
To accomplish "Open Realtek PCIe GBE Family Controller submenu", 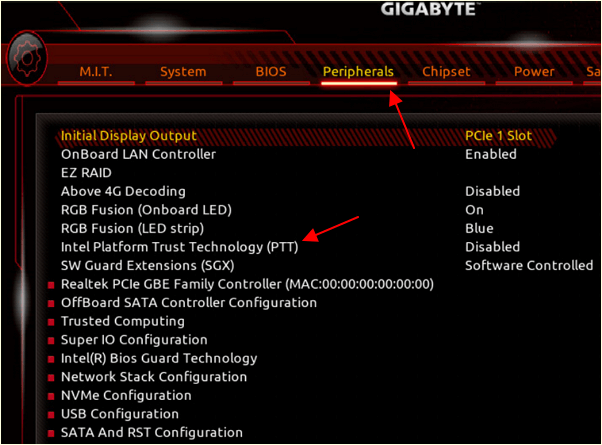I will point(247,285).
